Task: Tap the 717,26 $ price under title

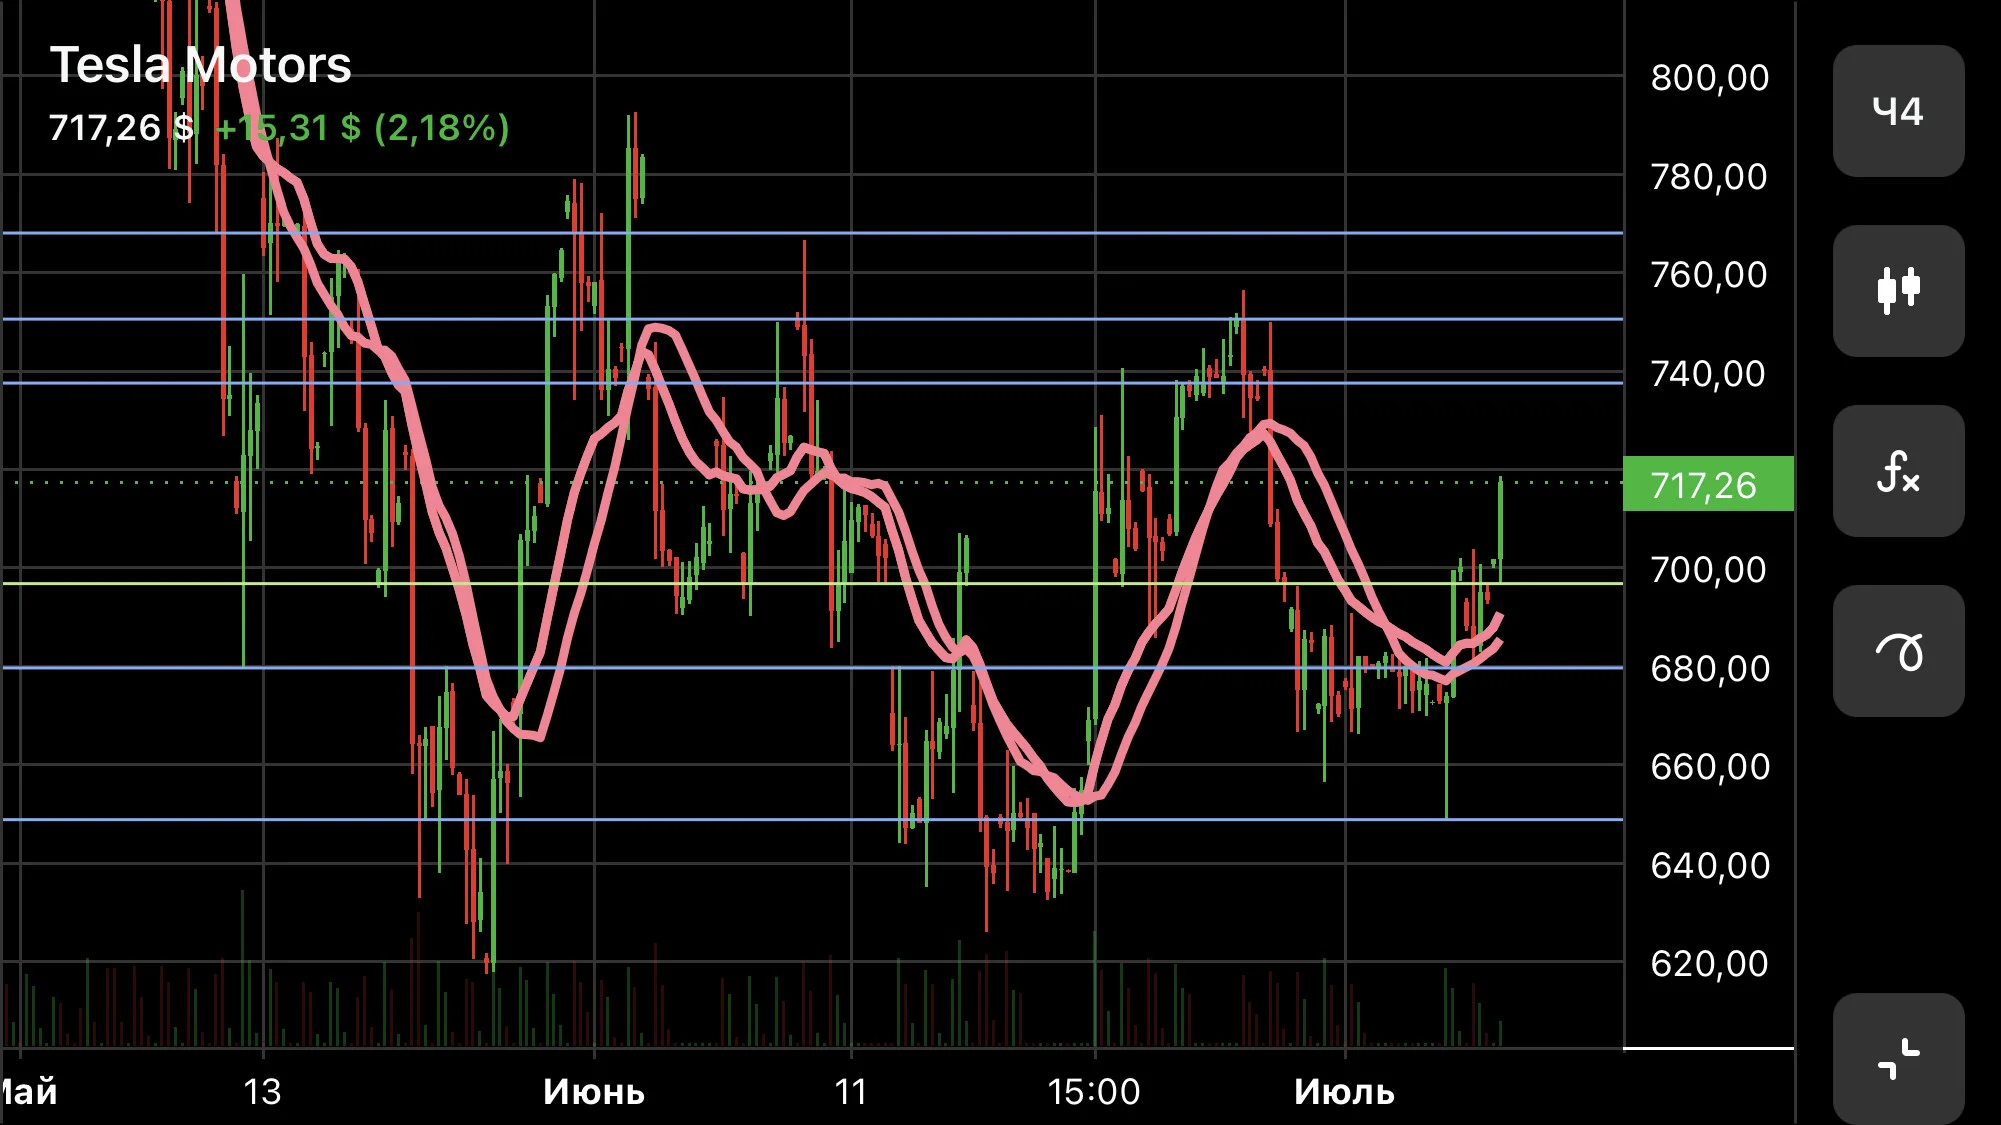Action: [x=122, y=128]
